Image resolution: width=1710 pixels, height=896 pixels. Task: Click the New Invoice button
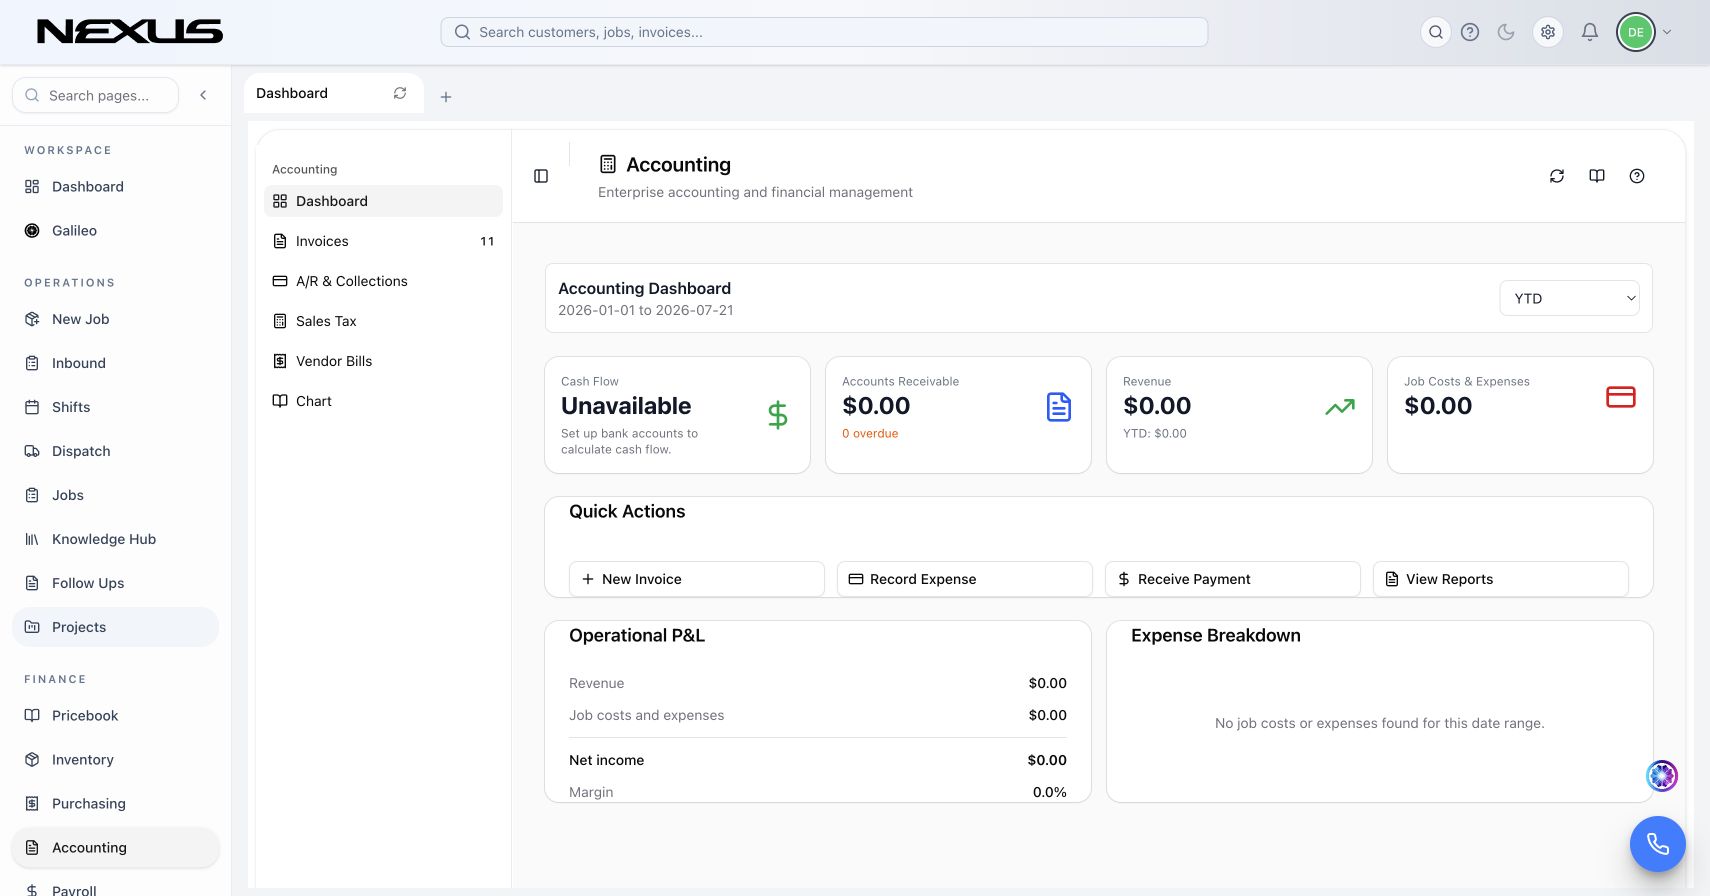click(697, 579)
